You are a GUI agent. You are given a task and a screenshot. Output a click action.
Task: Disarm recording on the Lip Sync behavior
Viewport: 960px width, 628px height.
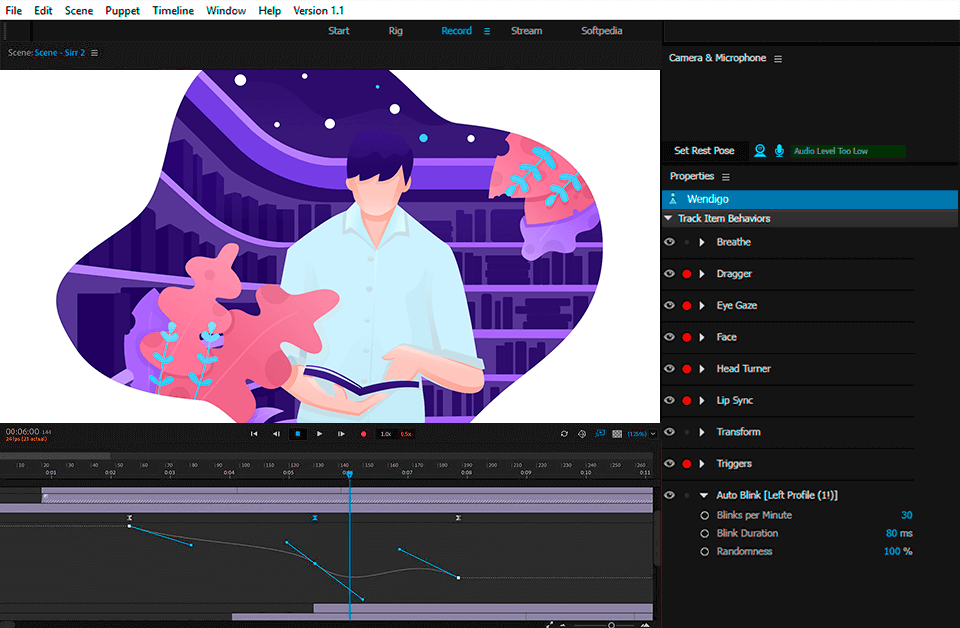686,400
